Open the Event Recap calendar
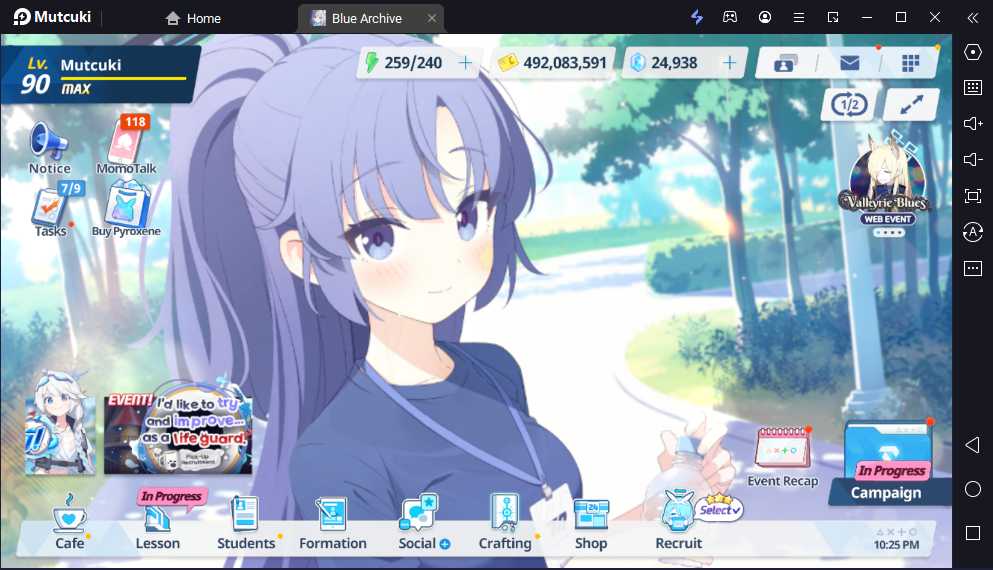Screen dimensions: 993x570 coord(783,457)
